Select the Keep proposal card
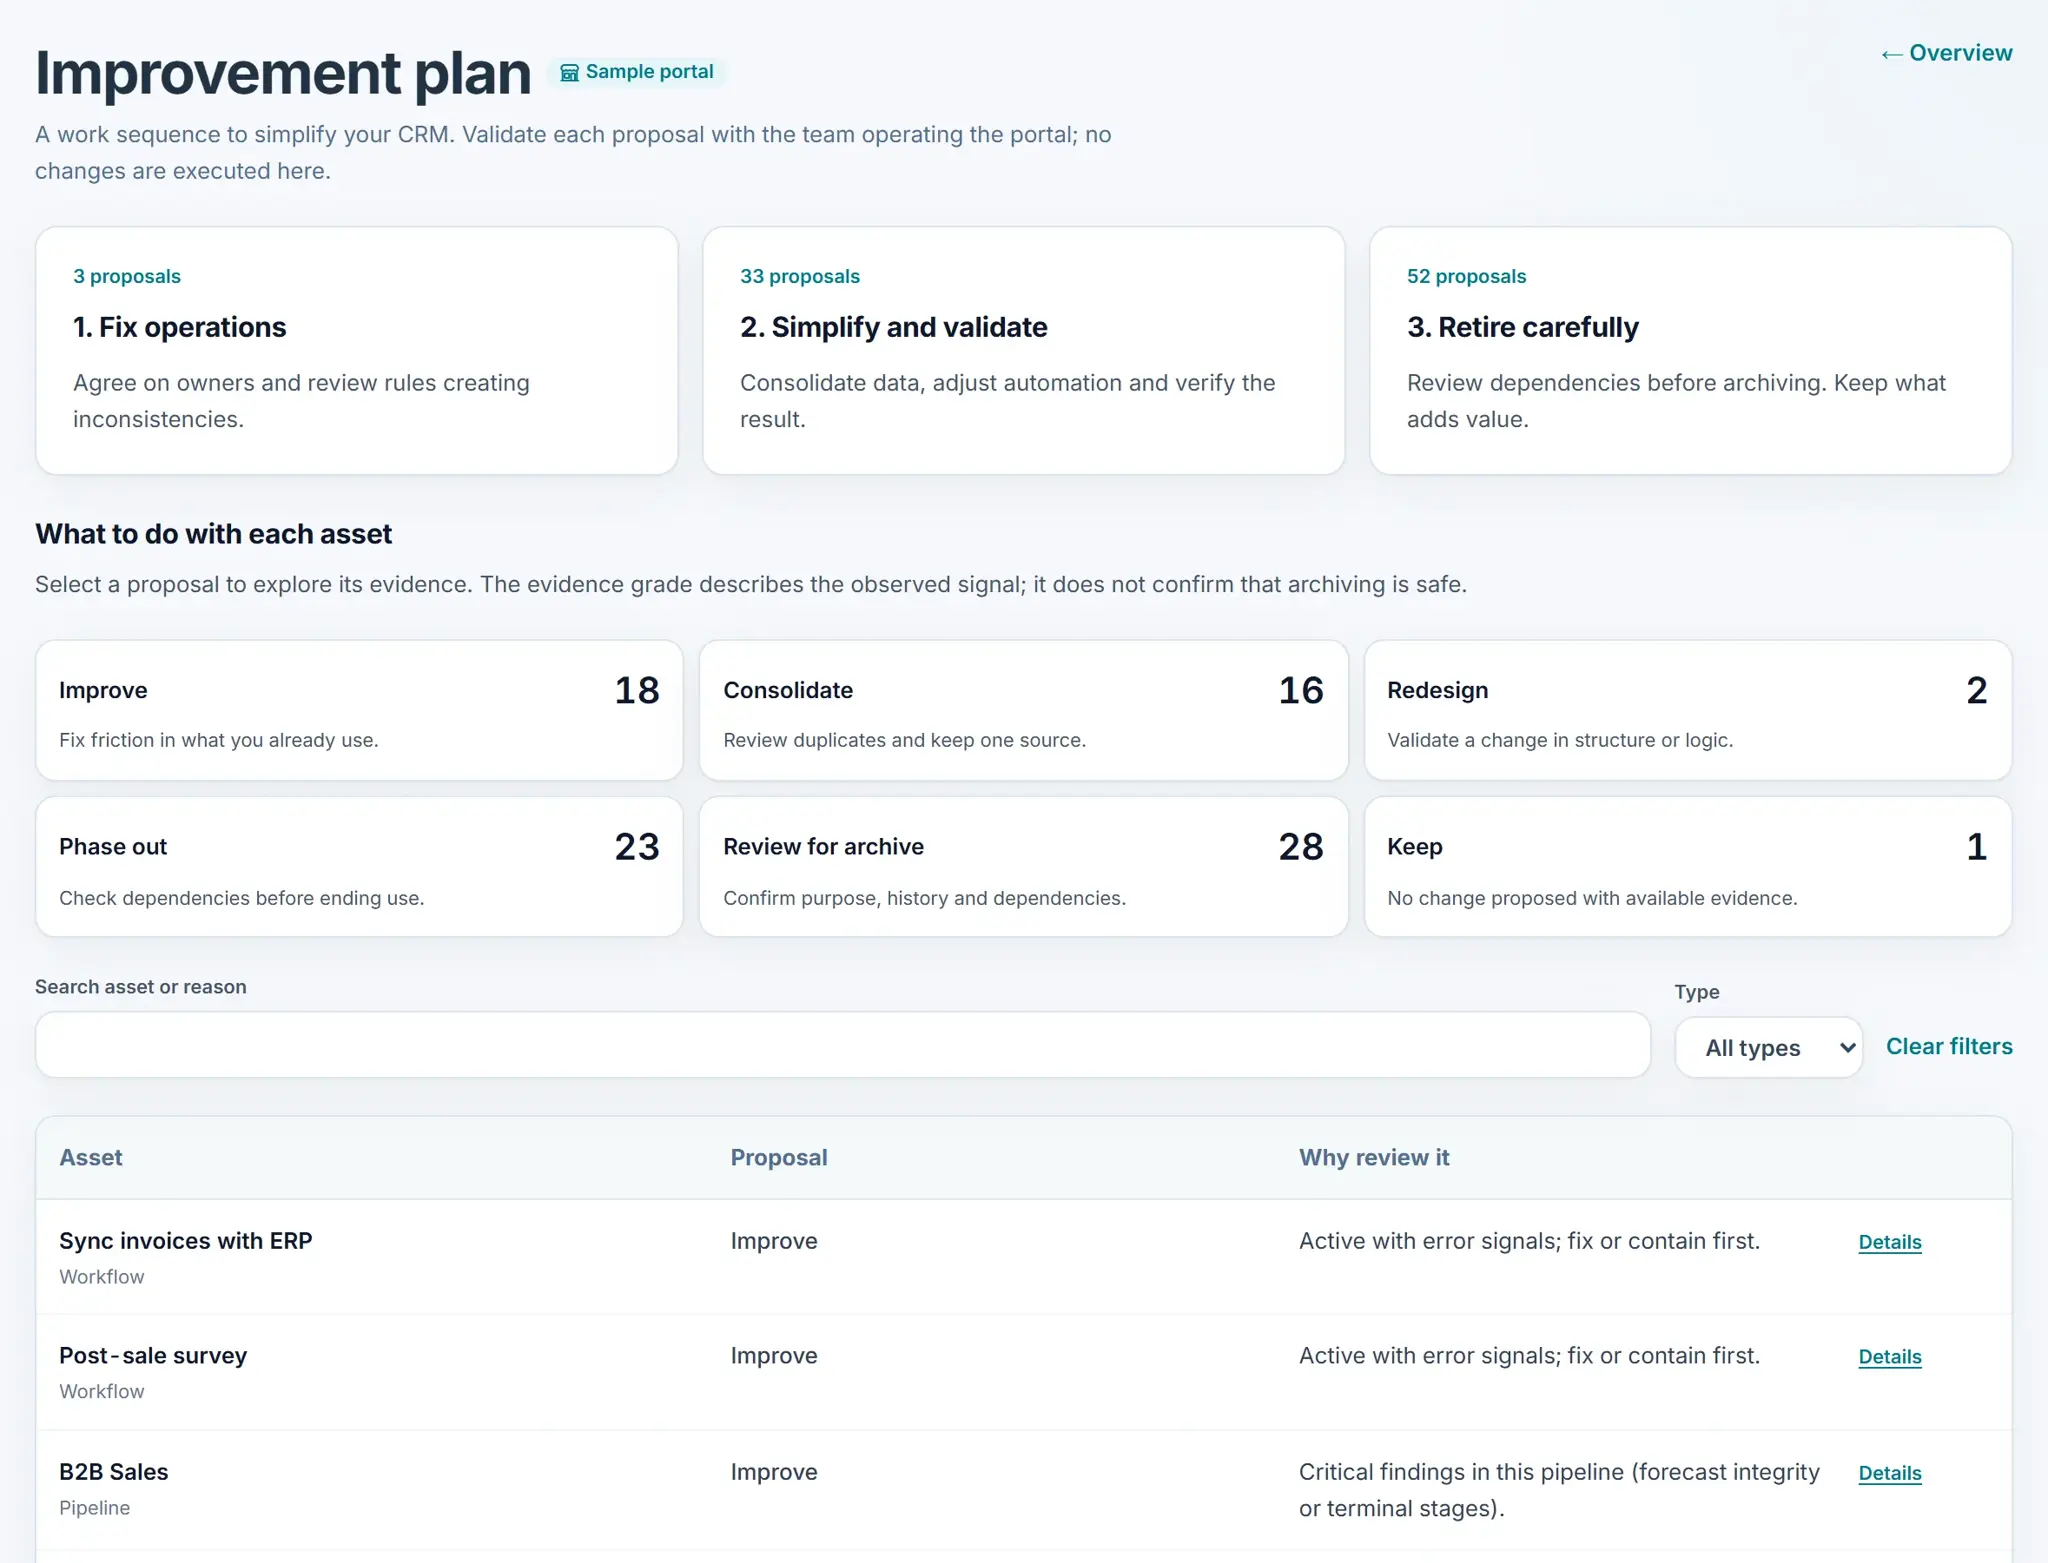The width and height of the screenshot is (2048, 1563). click(1688, 867)
